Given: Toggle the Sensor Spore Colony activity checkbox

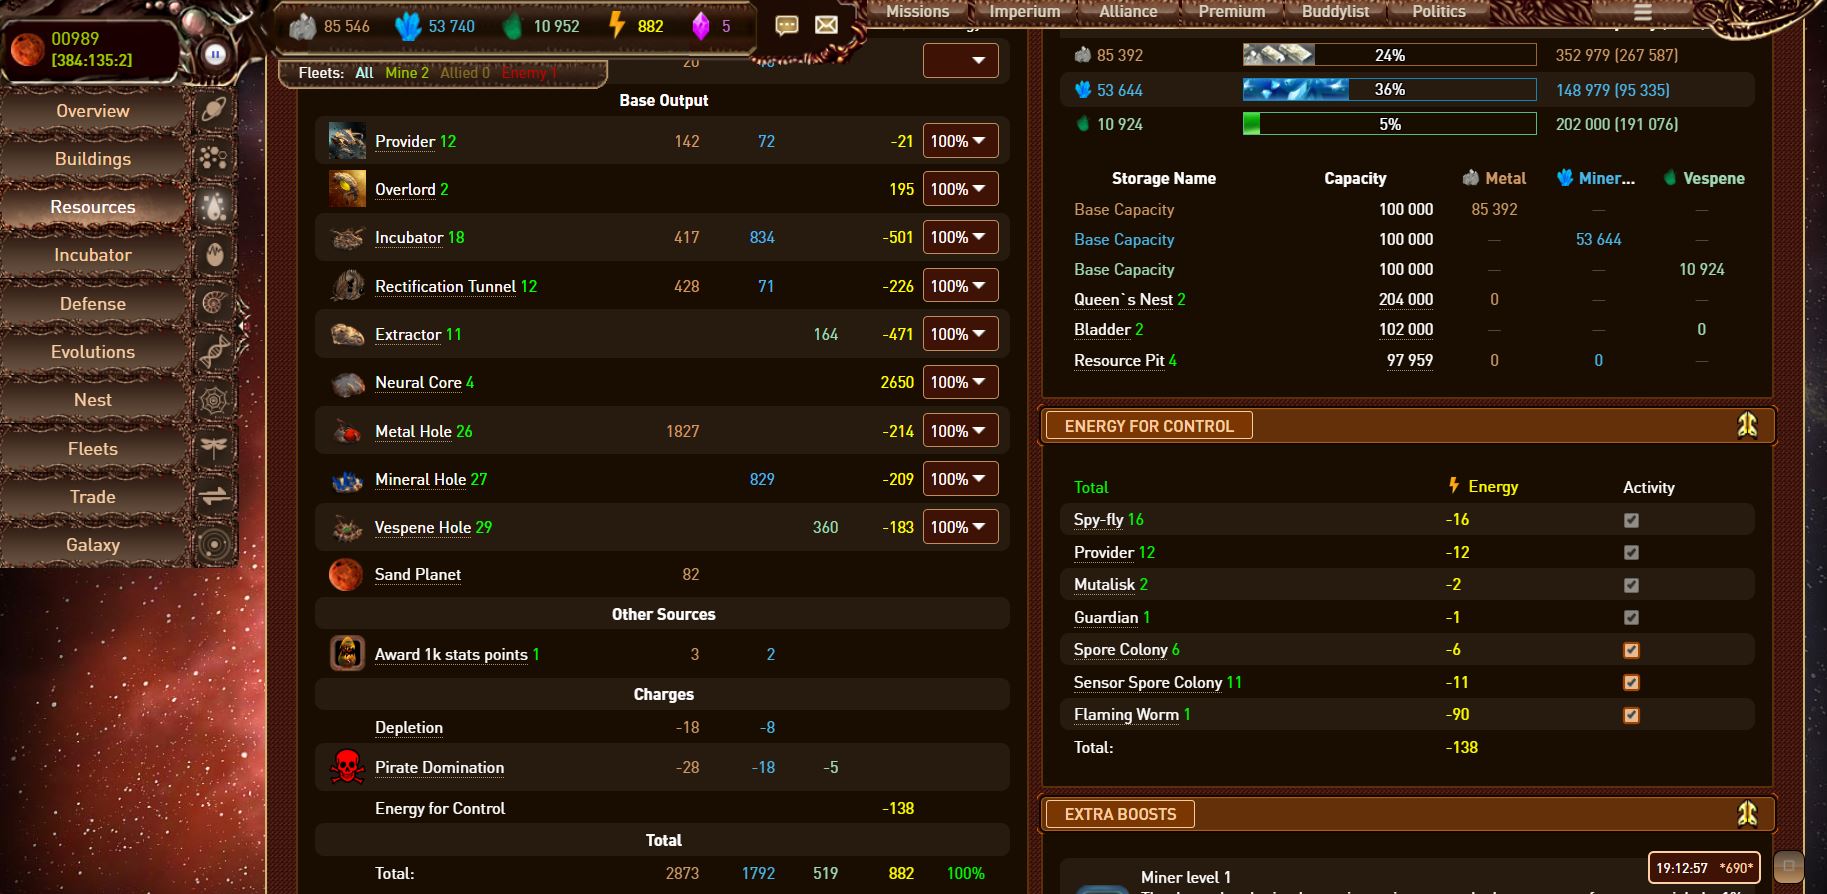Looking at the screenshot, I should pos(1631,682).
